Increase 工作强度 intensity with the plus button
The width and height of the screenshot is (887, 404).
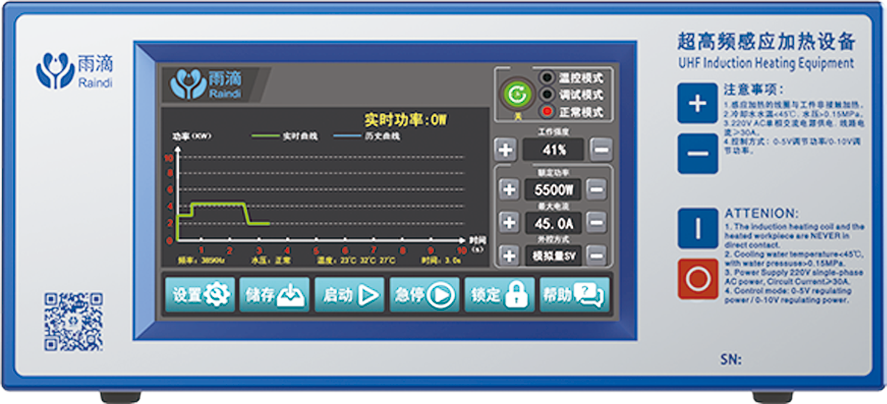[x=506, y=150]
